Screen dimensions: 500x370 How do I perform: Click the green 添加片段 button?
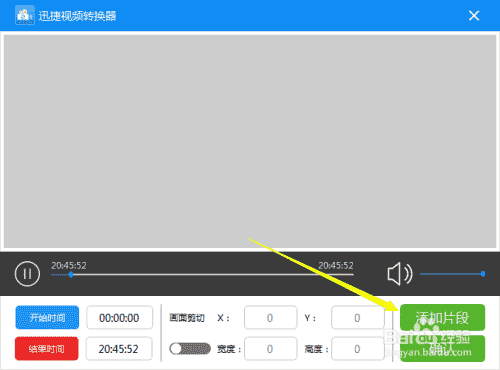click(x=442, y=317)
